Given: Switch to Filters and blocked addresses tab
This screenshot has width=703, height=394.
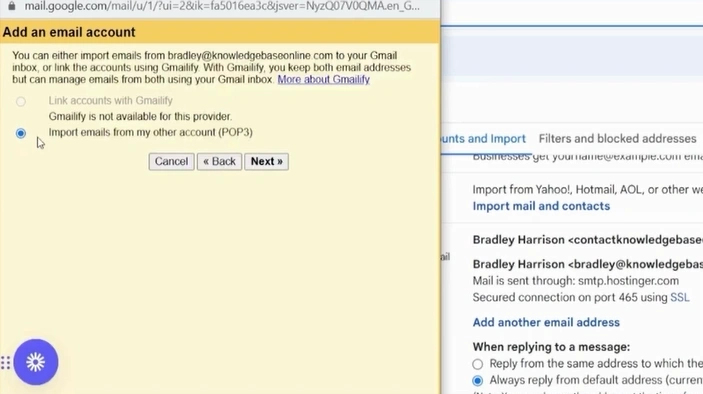Looking at the screenshot, I should tap(617, 139).
